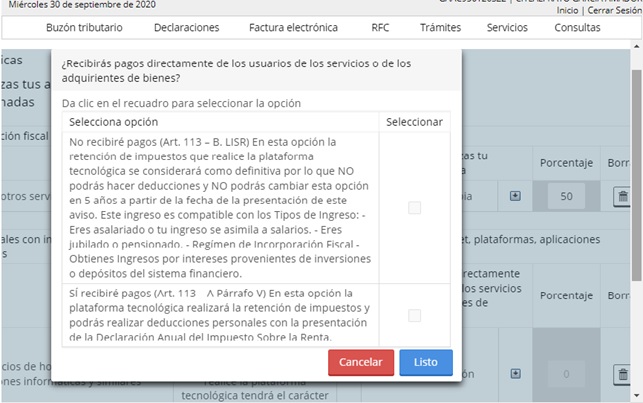Click the percentage field showing 50

coord(566,197)
